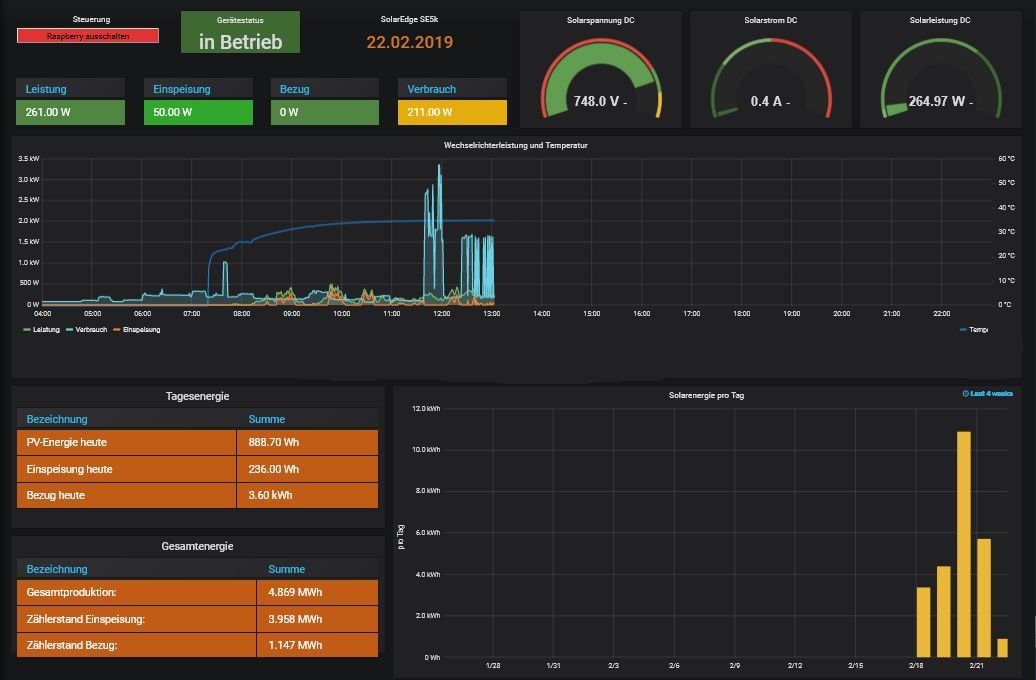
Task: Click the green Einspeisung 50.00 W value
Action: (x=197, y=112)
